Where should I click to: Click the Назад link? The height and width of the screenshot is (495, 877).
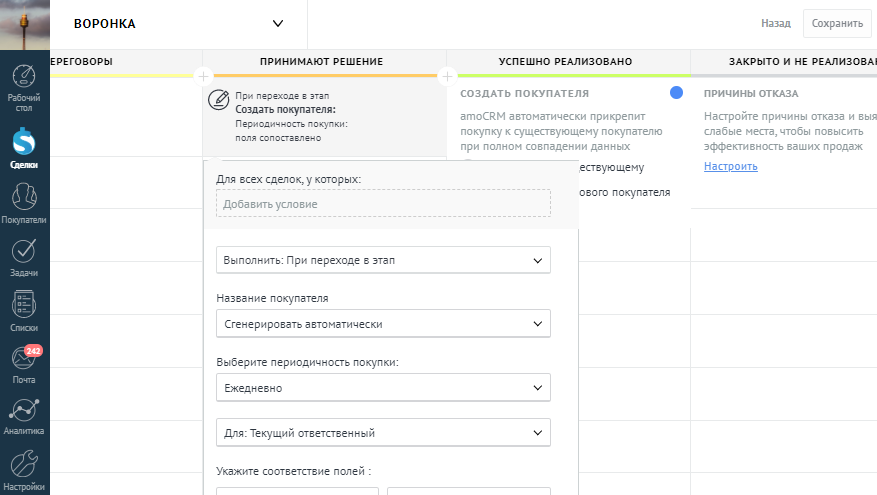pyautogui.click(x=775, y=23)
